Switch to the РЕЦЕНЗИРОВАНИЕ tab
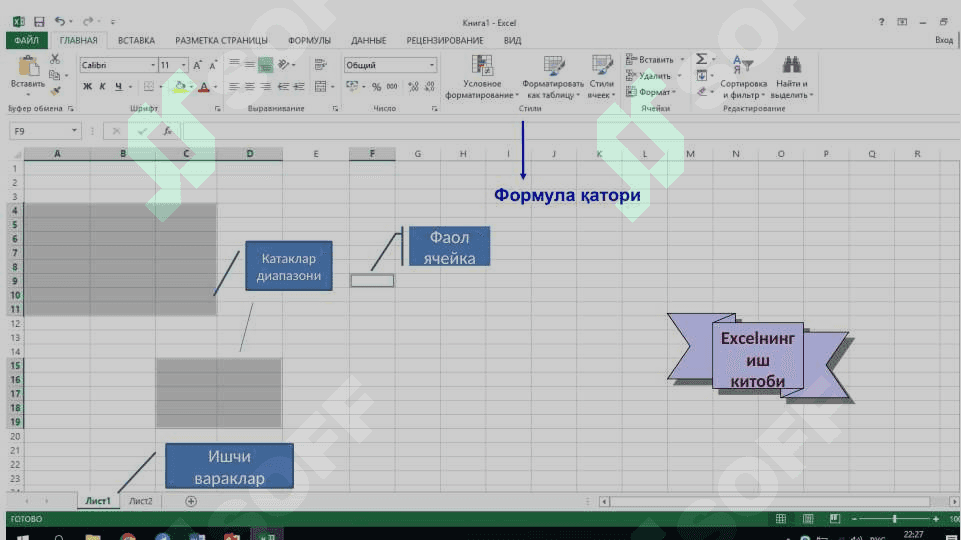 click(445, 40)
